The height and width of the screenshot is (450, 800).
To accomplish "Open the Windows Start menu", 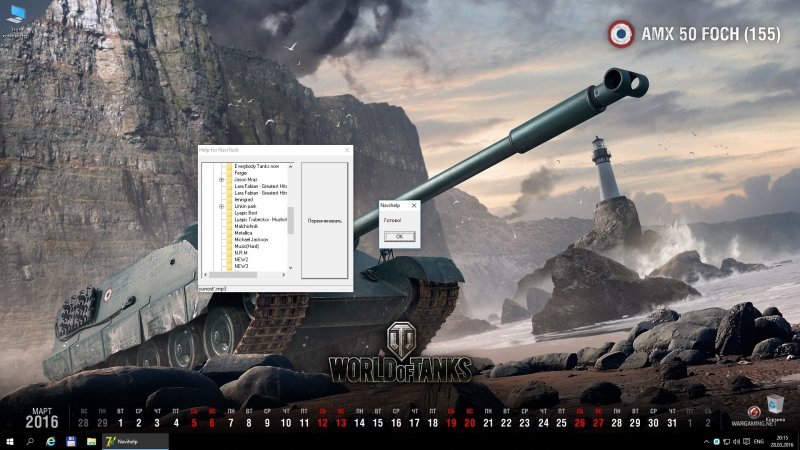I will tap(9, 441).
